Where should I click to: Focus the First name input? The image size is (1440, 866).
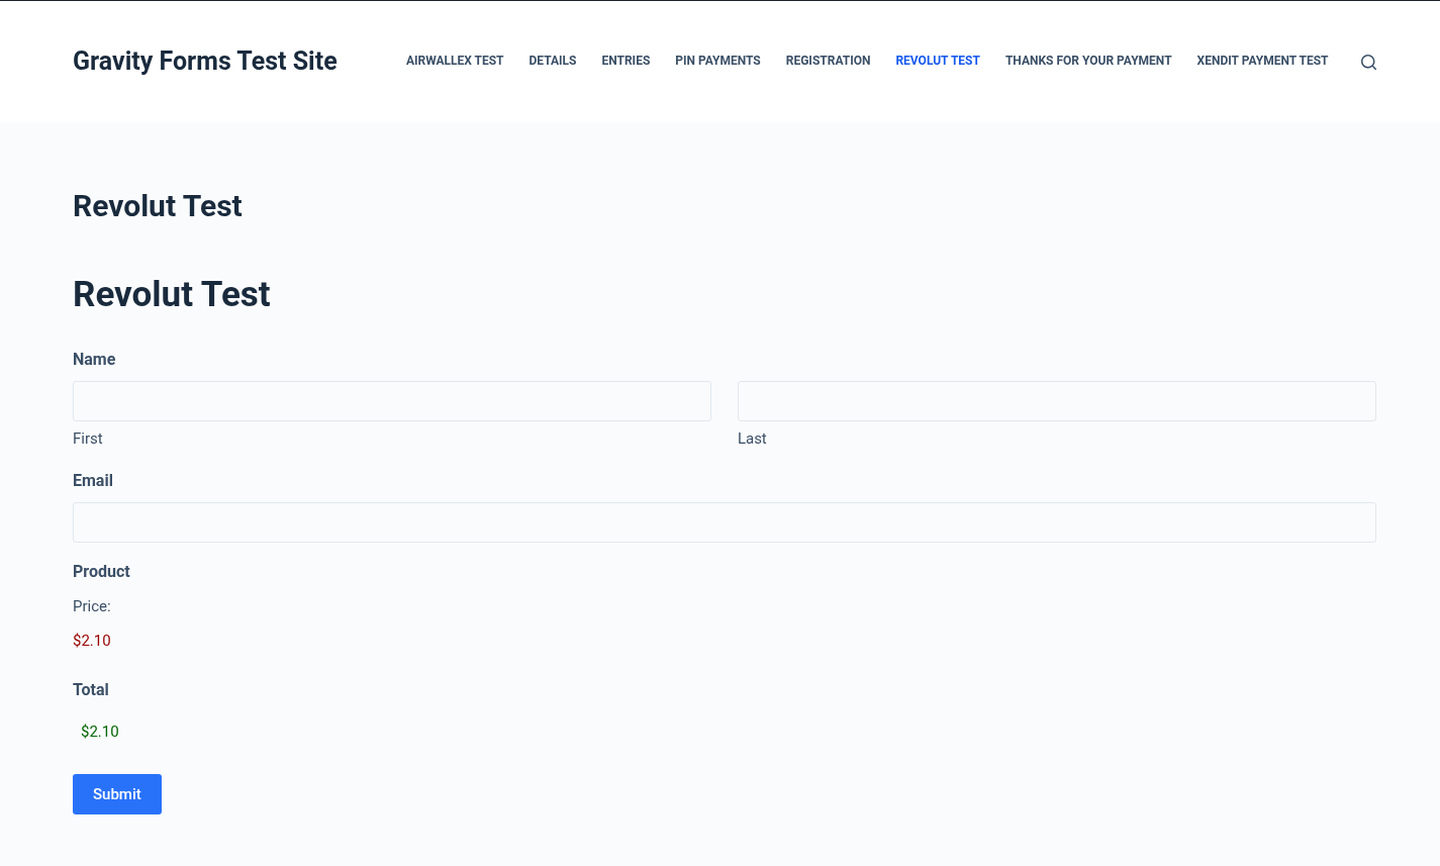pyautogui.click(x=392, y=401)
